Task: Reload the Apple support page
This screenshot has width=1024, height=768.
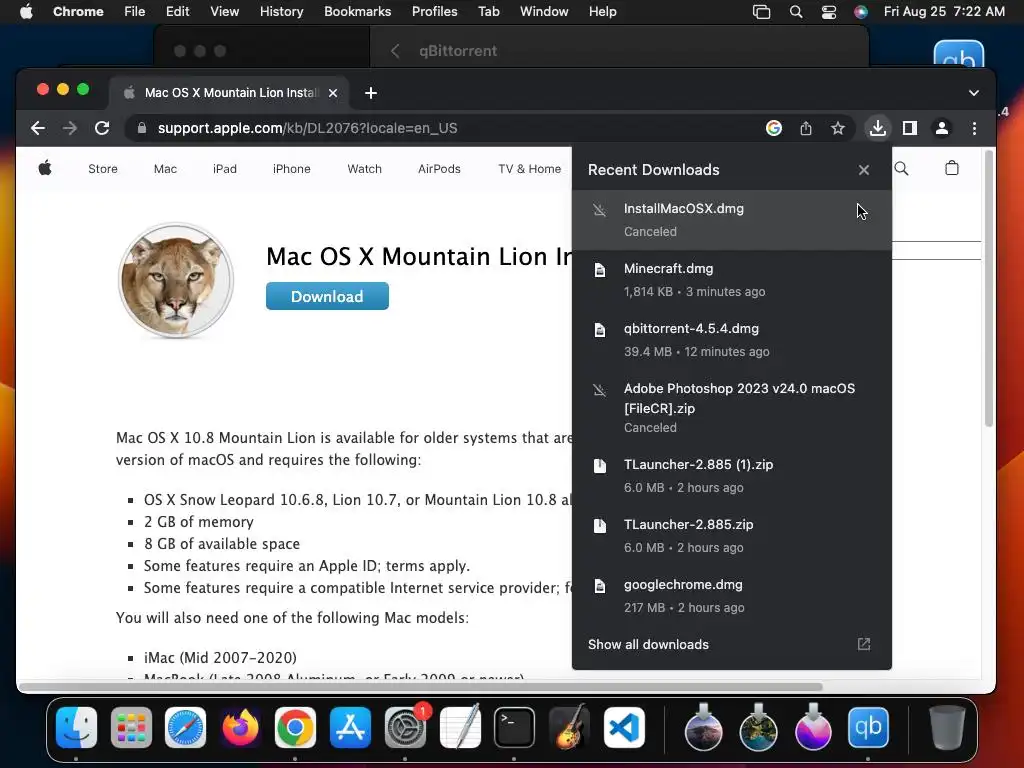Action: 102,128
